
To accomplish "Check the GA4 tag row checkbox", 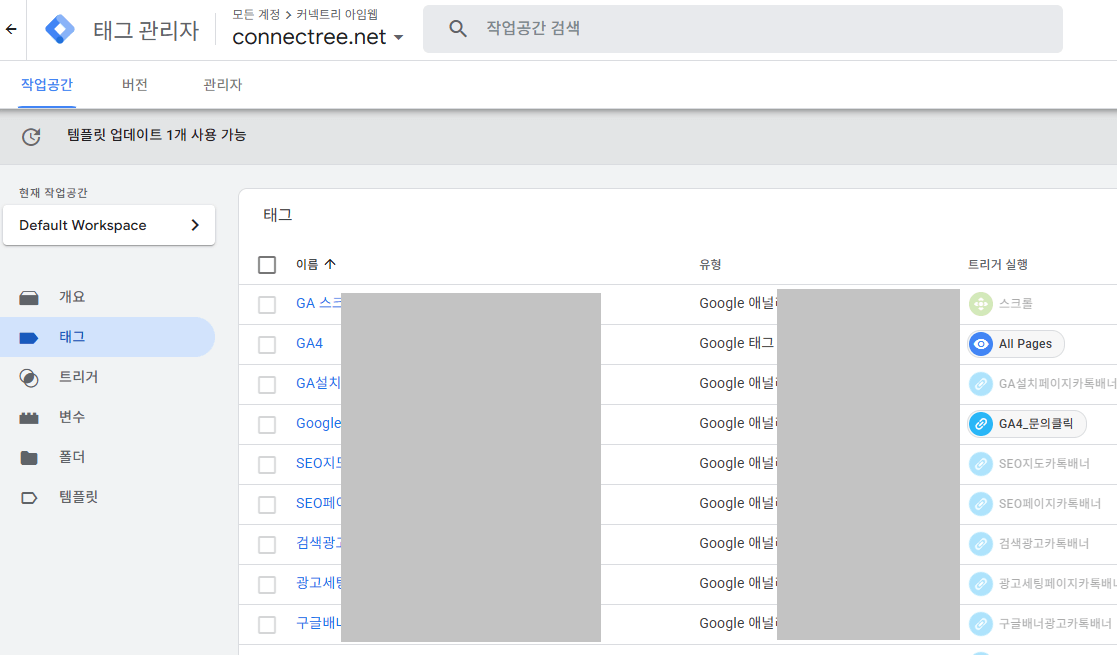I will (x=266, y=344).
